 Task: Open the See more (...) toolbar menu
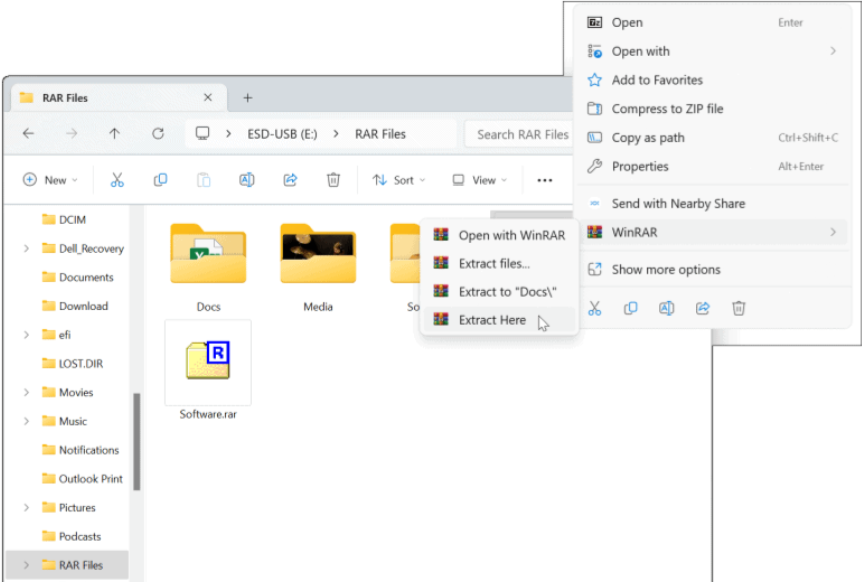(545, 179)
